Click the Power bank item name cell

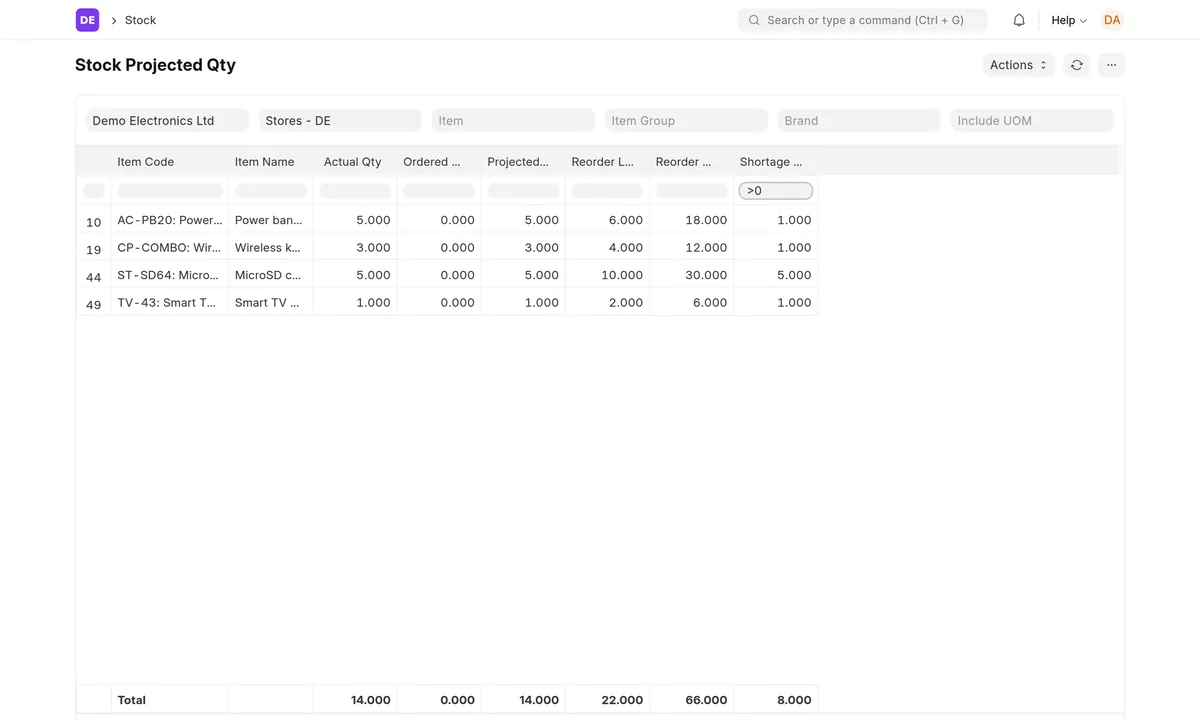pyautogui.click(x=270, y=220)
